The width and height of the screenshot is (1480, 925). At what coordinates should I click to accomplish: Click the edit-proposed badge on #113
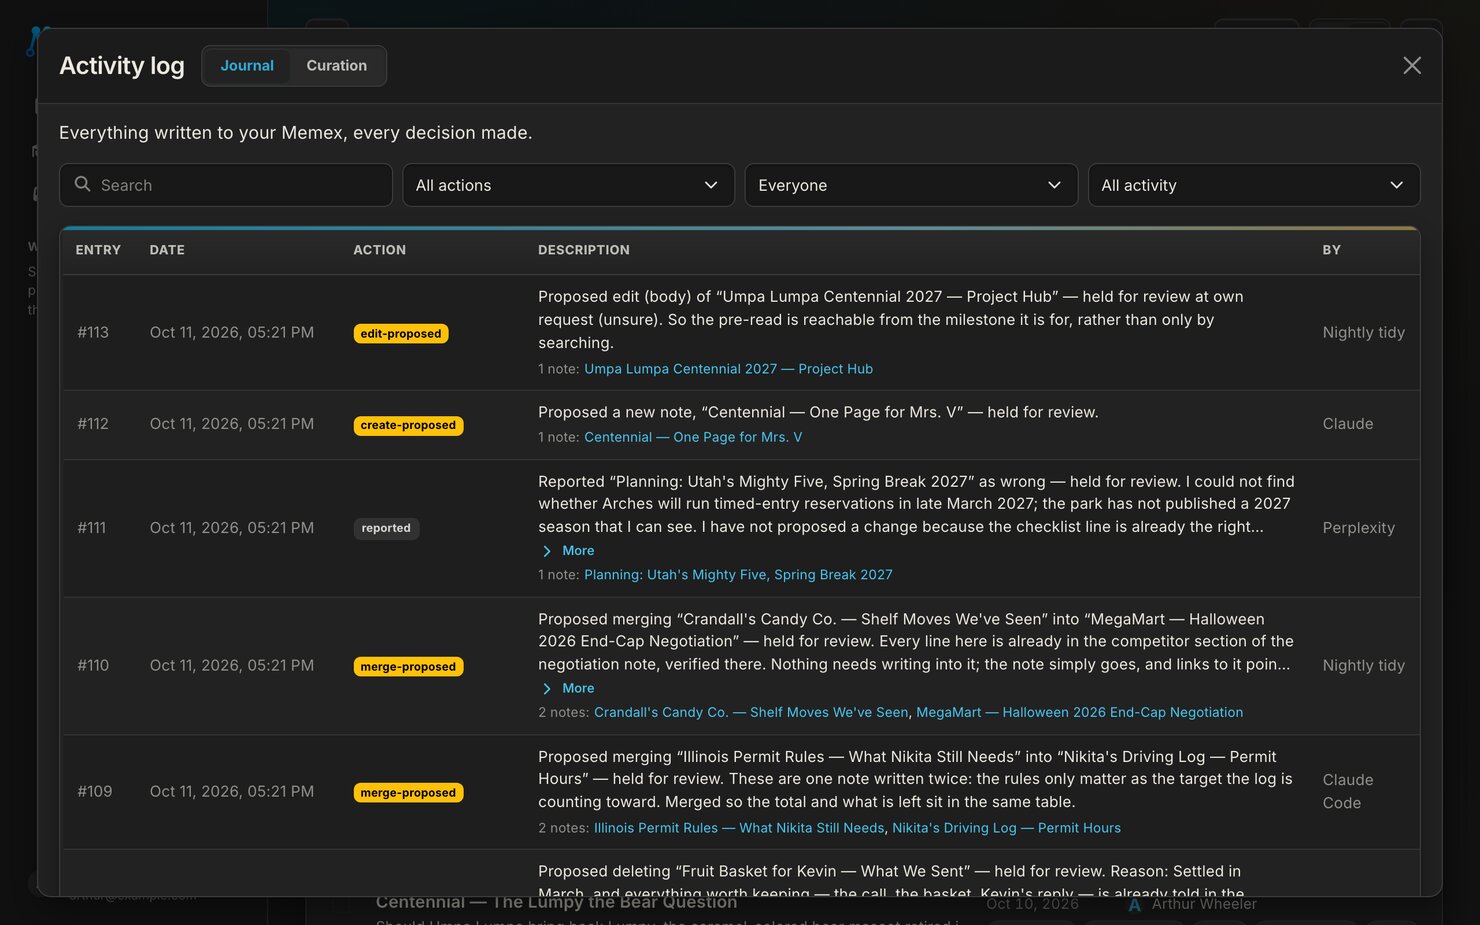[401, 334]
